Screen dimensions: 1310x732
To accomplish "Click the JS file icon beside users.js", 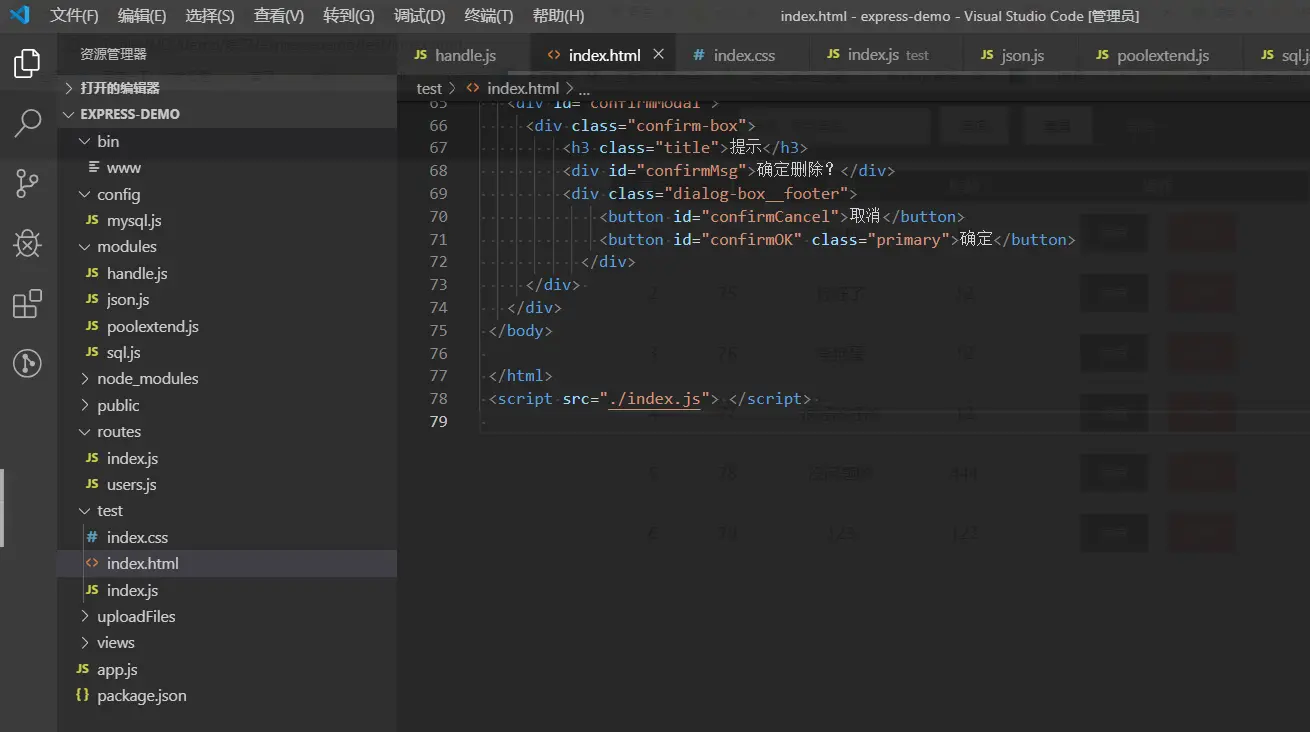I will pos(92,484).
